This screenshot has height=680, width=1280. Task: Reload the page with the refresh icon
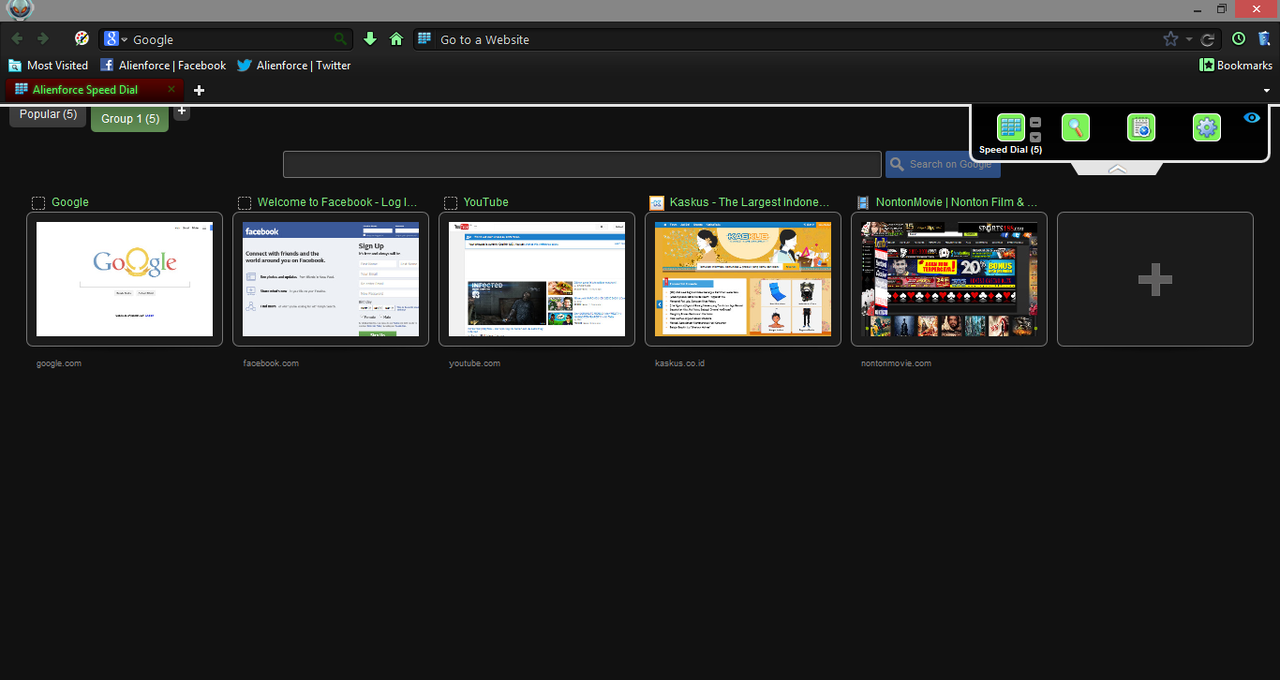tap(1207, 39)
